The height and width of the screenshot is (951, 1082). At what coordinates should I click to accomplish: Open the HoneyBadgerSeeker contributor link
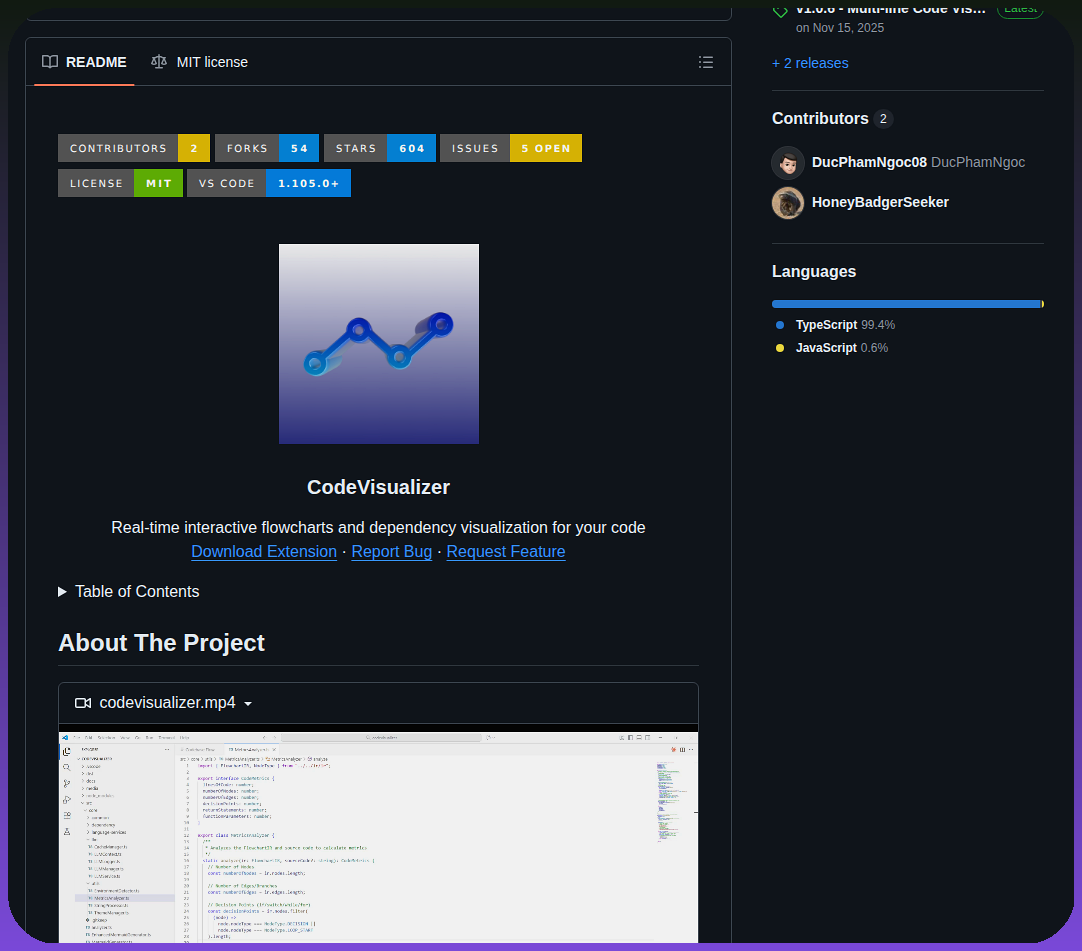coord(880,202)
